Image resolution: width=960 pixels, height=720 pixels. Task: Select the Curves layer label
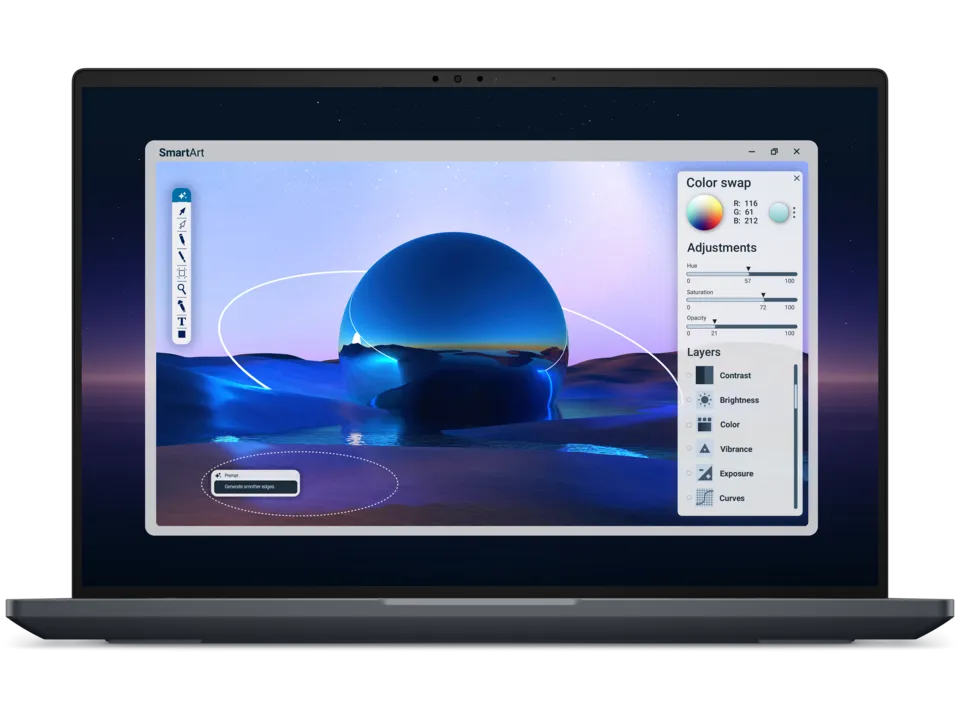point(732,498)
